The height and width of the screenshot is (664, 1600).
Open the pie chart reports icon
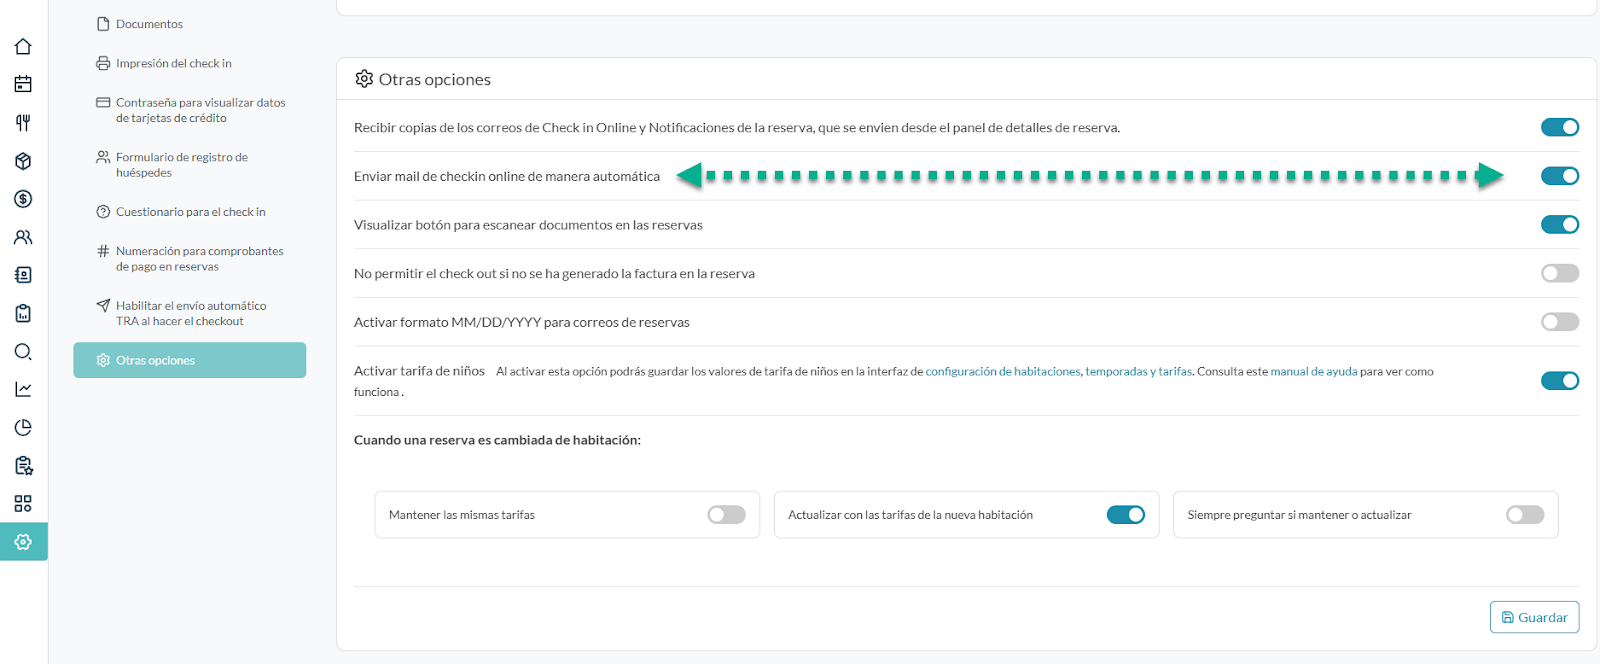(x=23, y=427)
